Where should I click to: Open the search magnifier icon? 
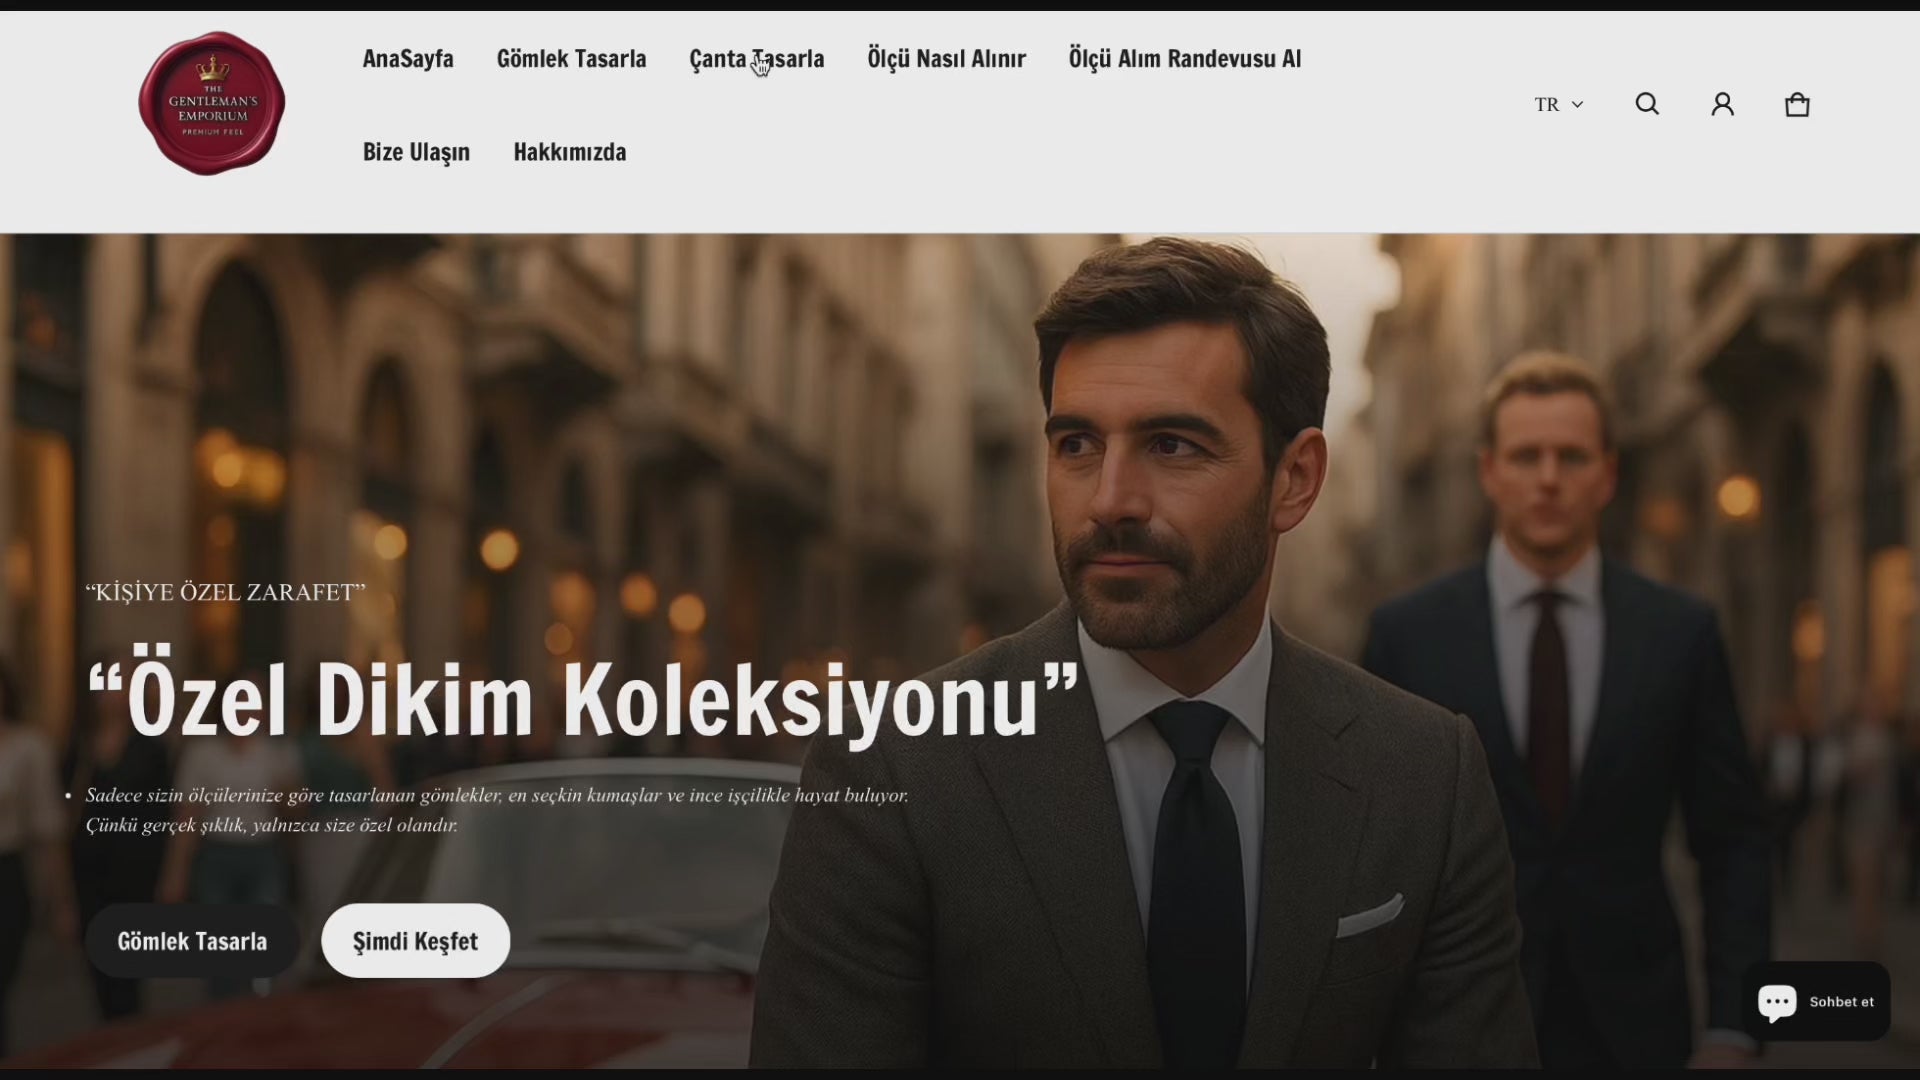[x=1647, y=104]
